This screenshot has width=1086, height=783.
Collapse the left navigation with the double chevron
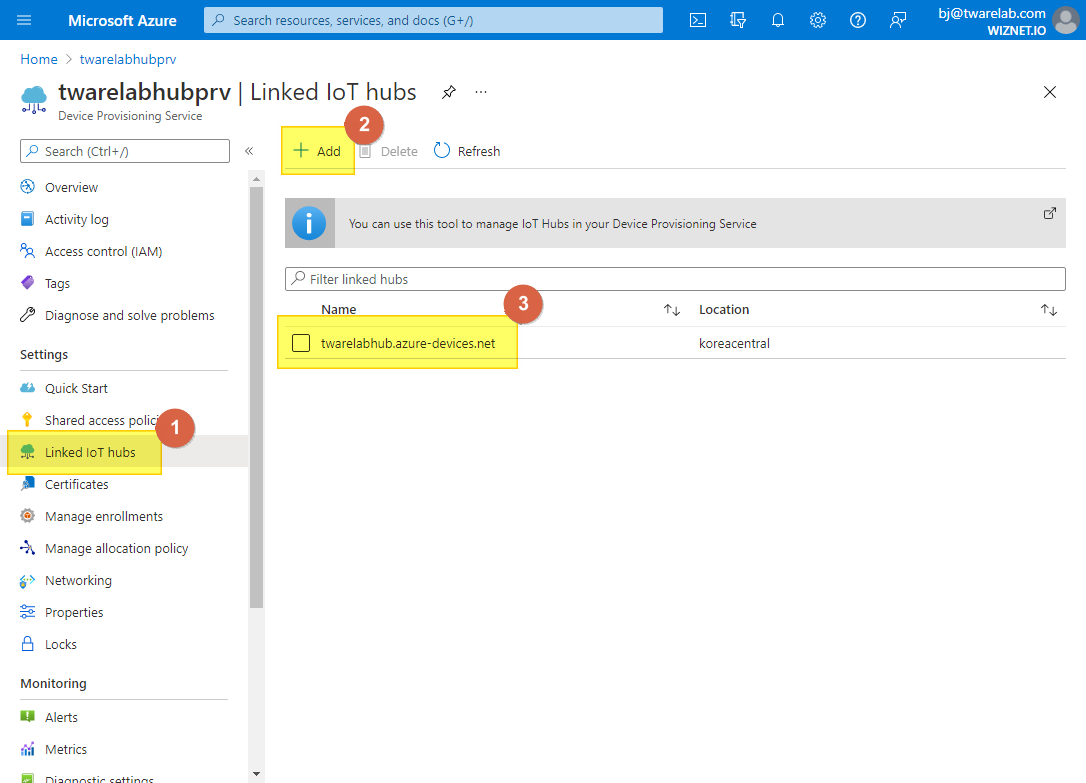(x=249, y=151)
